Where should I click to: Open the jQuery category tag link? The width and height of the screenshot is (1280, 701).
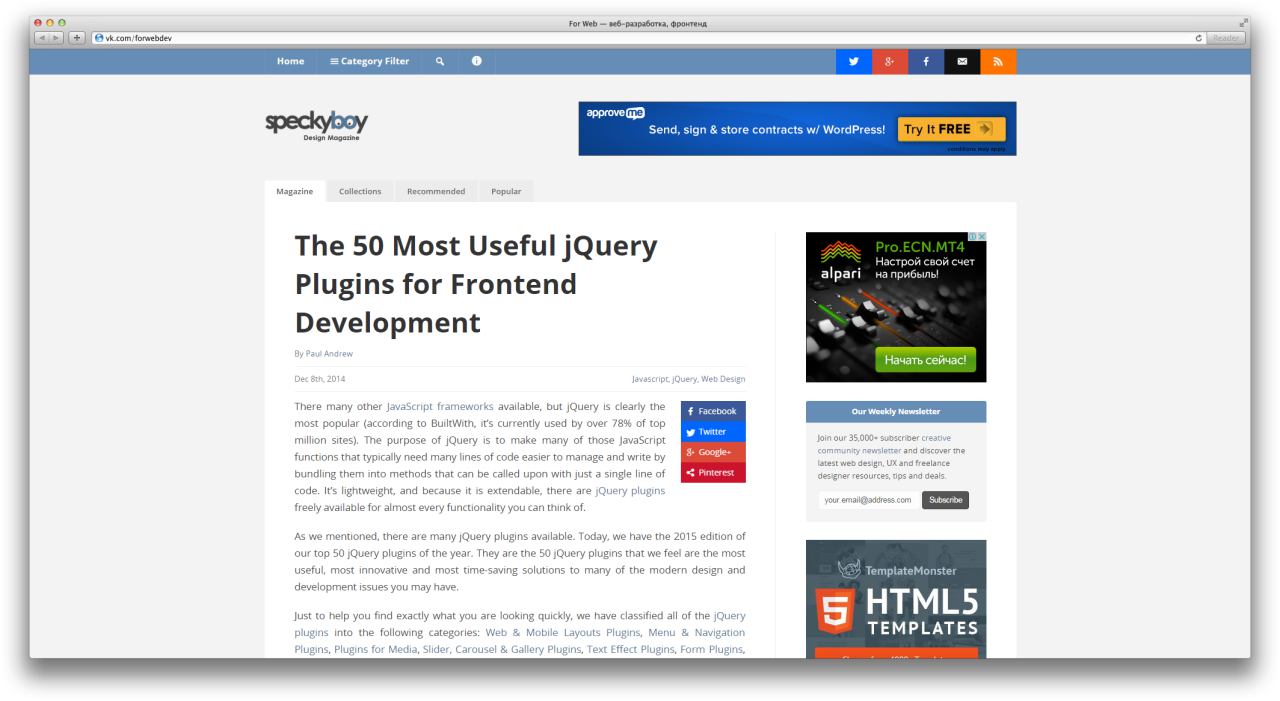(x=685, y=379)
